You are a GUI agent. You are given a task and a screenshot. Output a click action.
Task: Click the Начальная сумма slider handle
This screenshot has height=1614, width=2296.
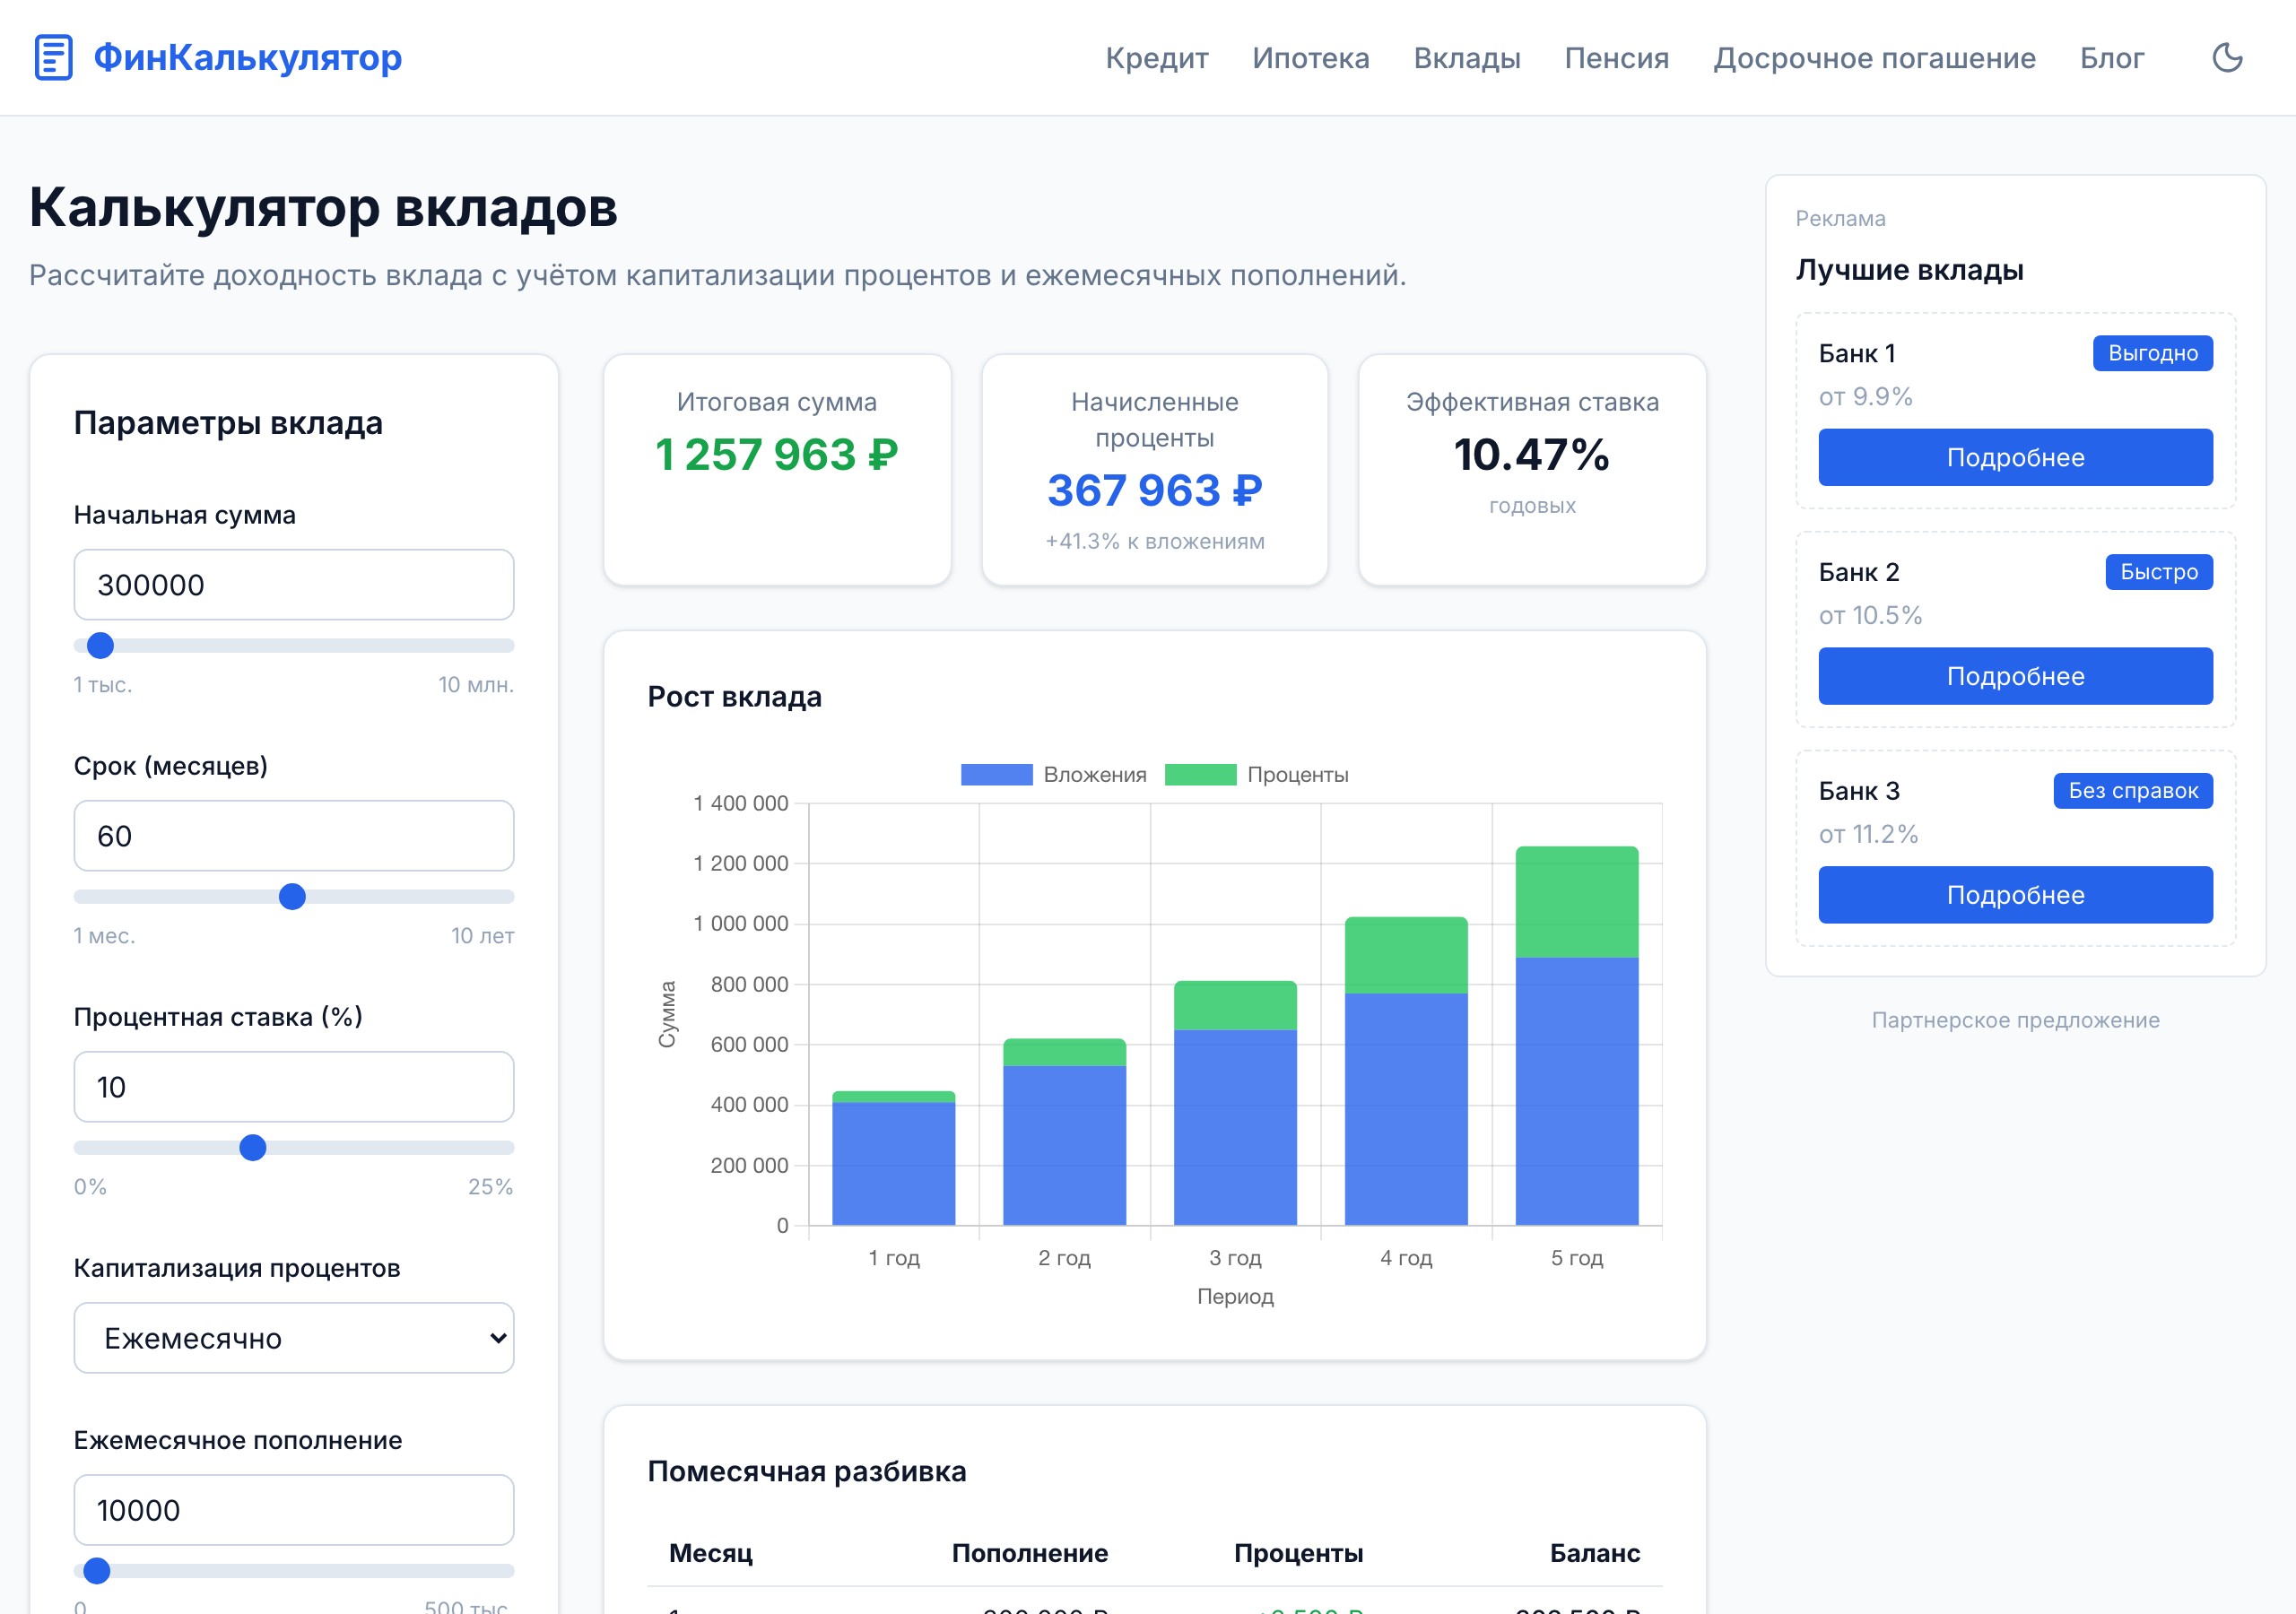100,646
